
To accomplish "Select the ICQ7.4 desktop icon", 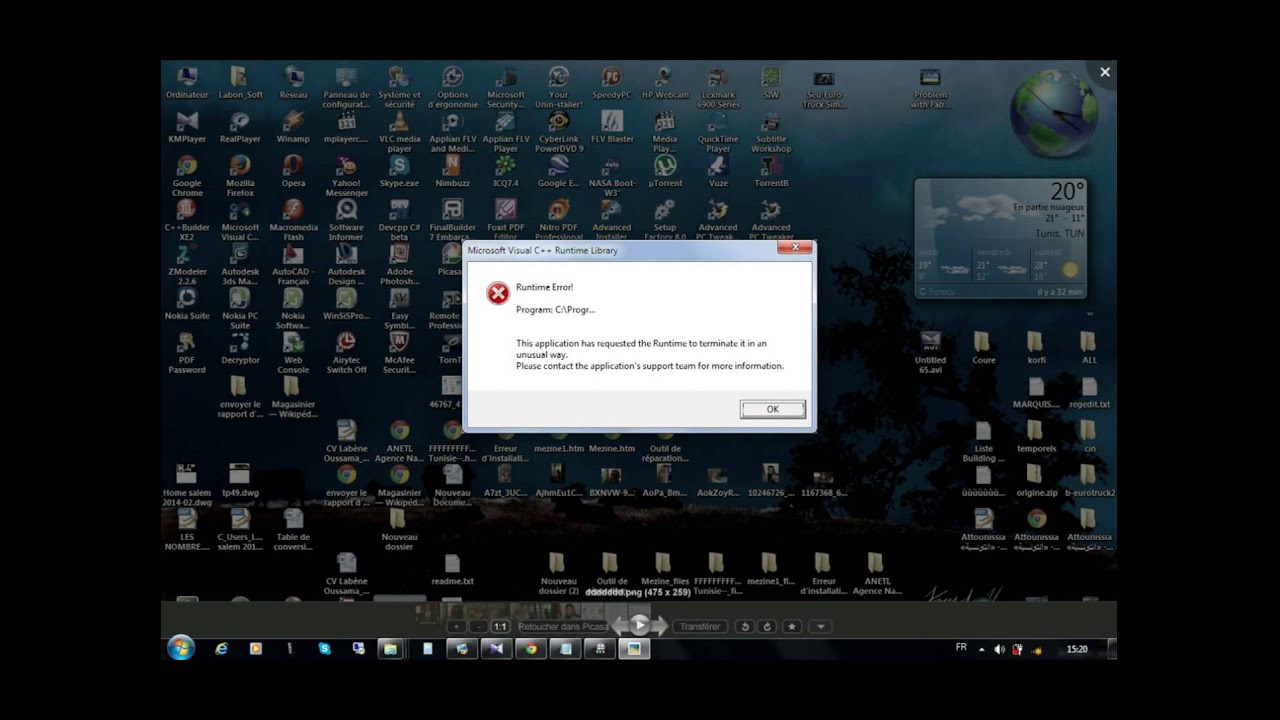I will [x=505, y=172].
